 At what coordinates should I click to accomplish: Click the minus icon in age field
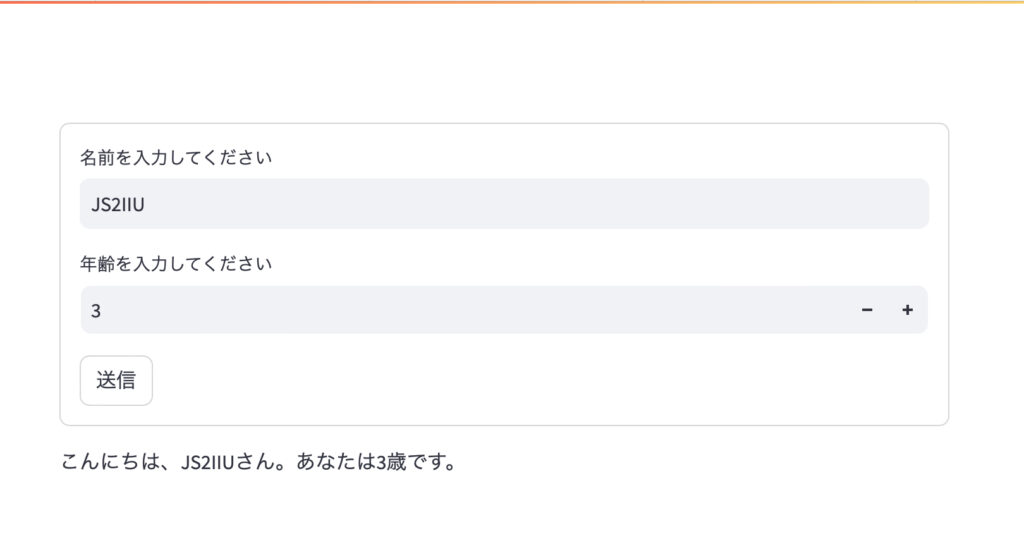(x=867, y=310)
